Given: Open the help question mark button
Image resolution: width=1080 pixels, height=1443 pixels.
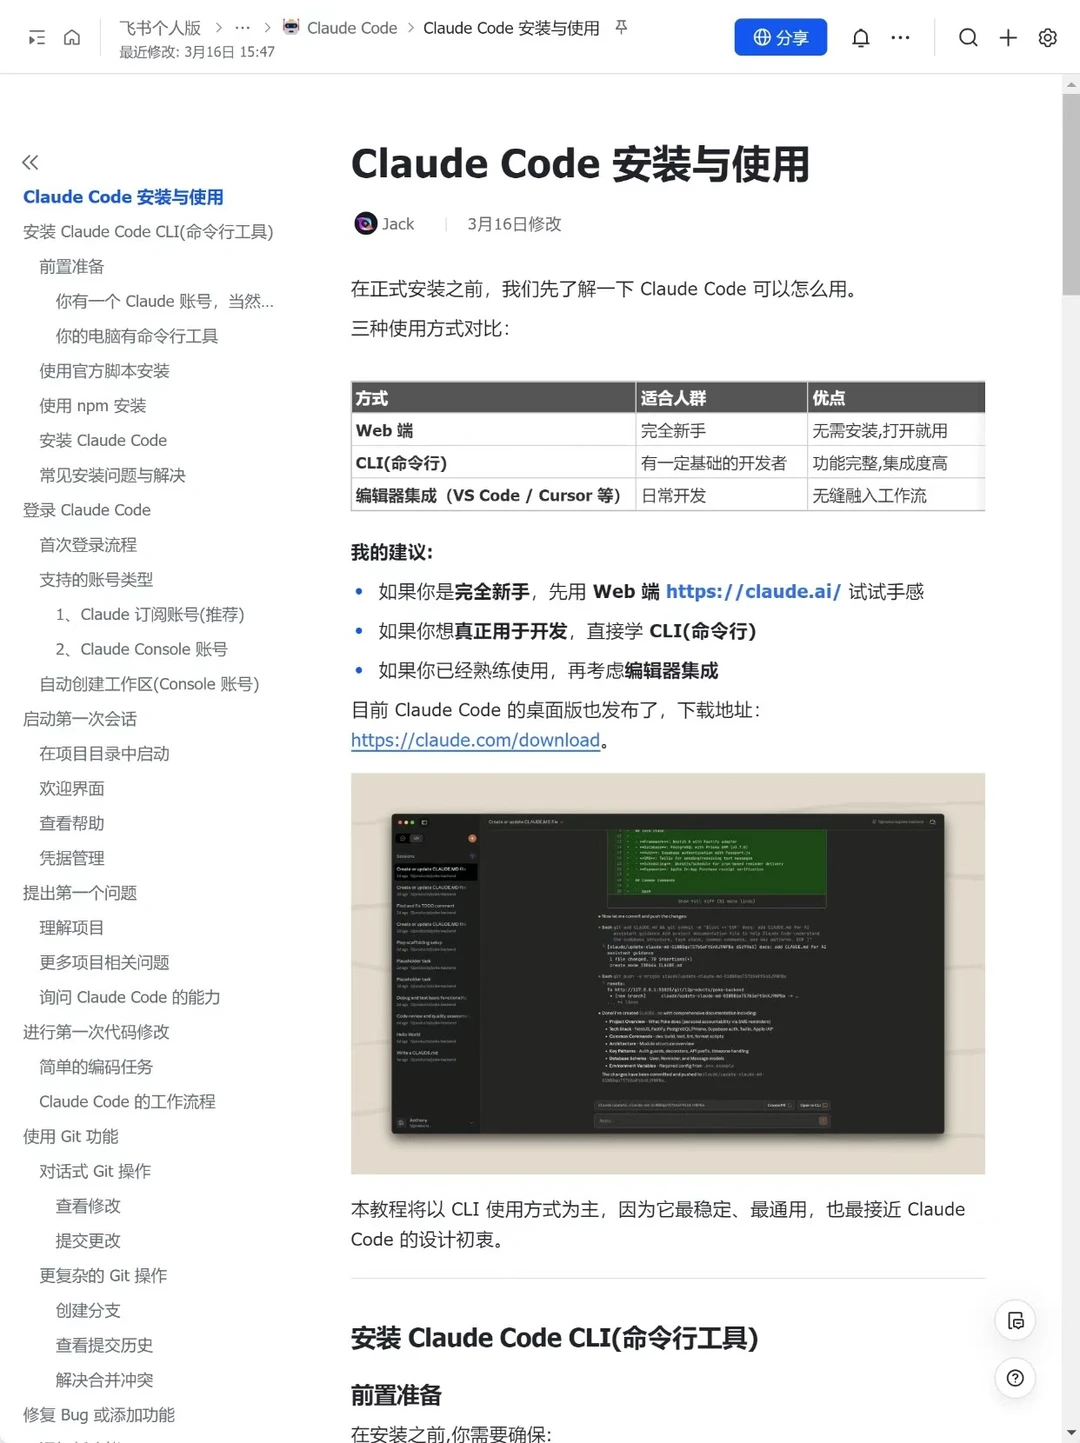Looking at the screenshot, I should tap(1015, 1378).
